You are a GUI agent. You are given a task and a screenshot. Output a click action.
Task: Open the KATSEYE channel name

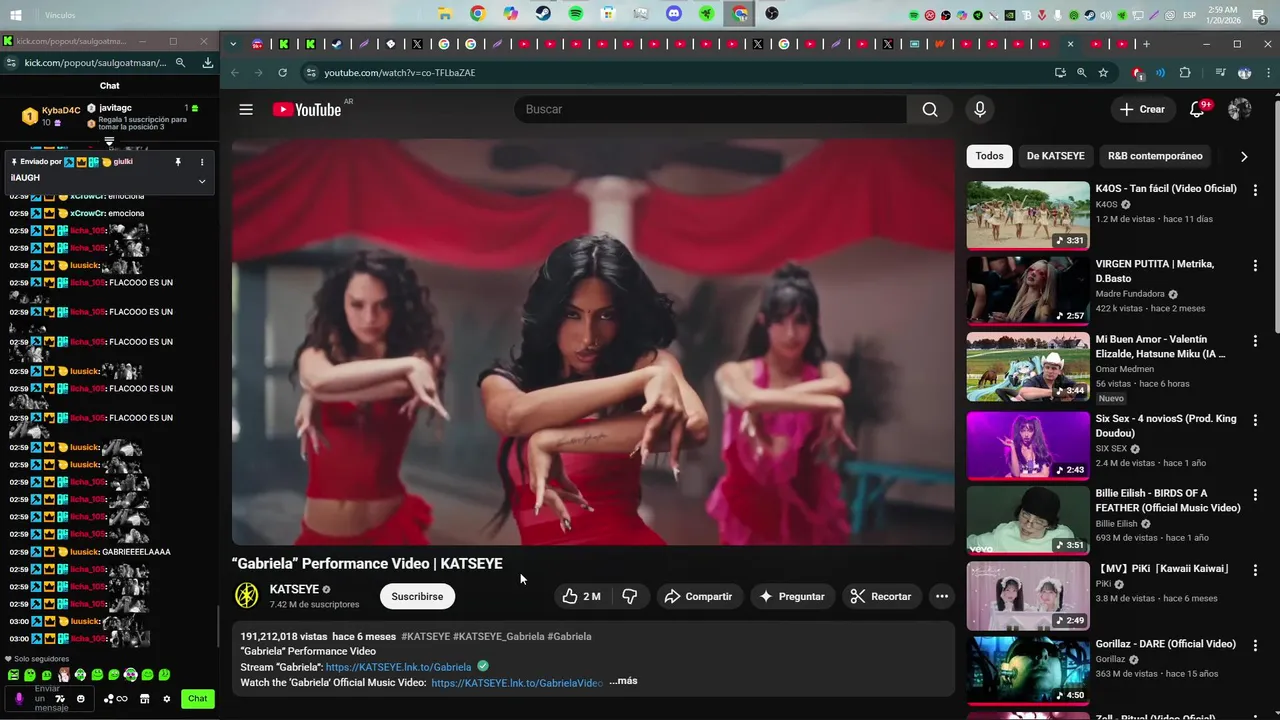(294, 590)
